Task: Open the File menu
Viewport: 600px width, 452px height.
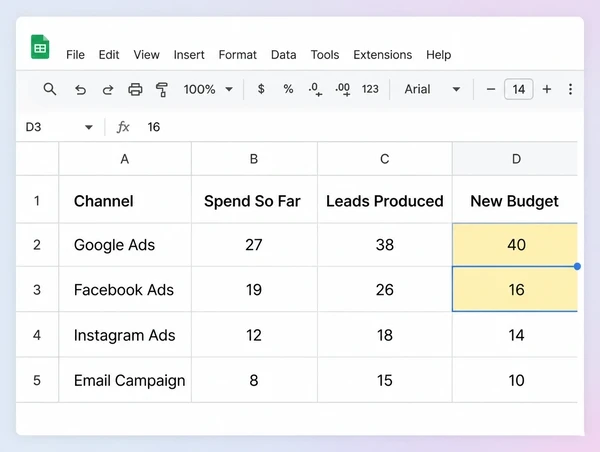Action: tap(75, 55)
